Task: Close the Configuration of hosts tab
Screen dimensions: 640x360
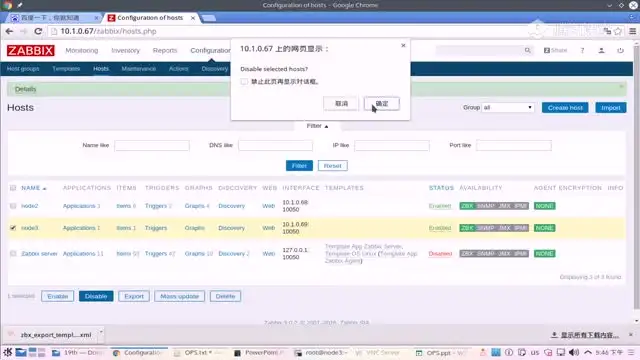Action: pos(193,18)
